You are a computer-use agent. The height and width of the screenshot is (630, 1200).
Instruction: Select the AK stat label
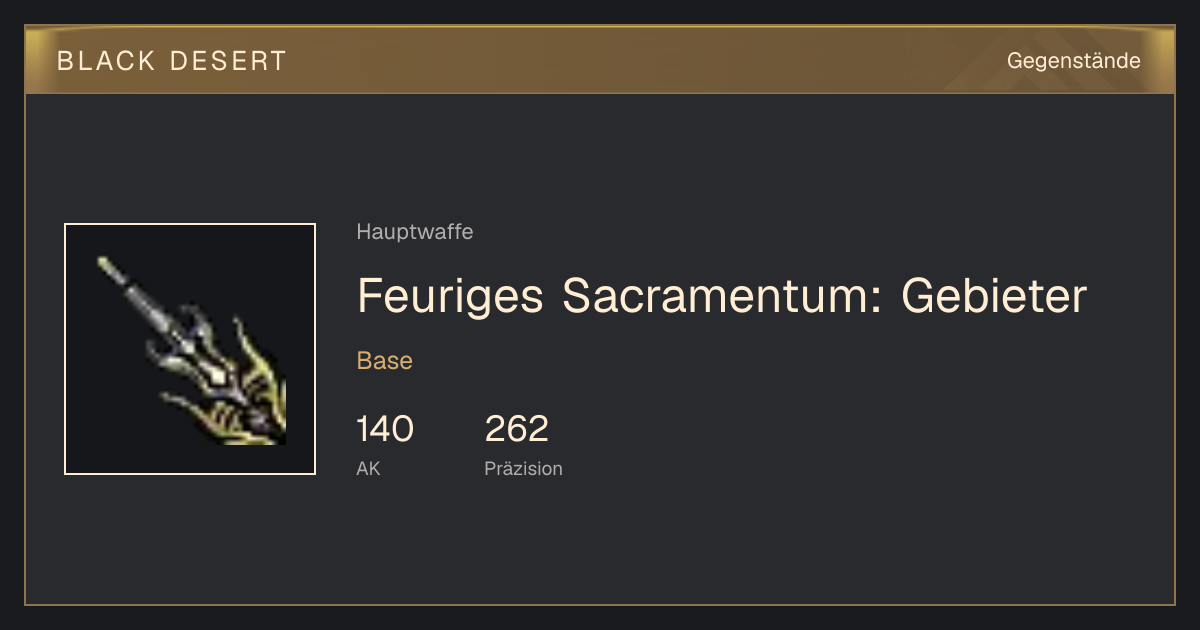click(368, 469)
